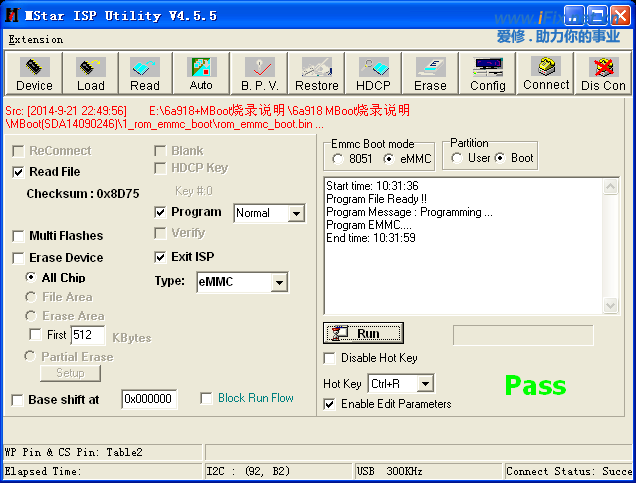The height and width of the screenshot is (483, 636).
Task: Open the Load file toolbar icon
Action: pos(90,74)
